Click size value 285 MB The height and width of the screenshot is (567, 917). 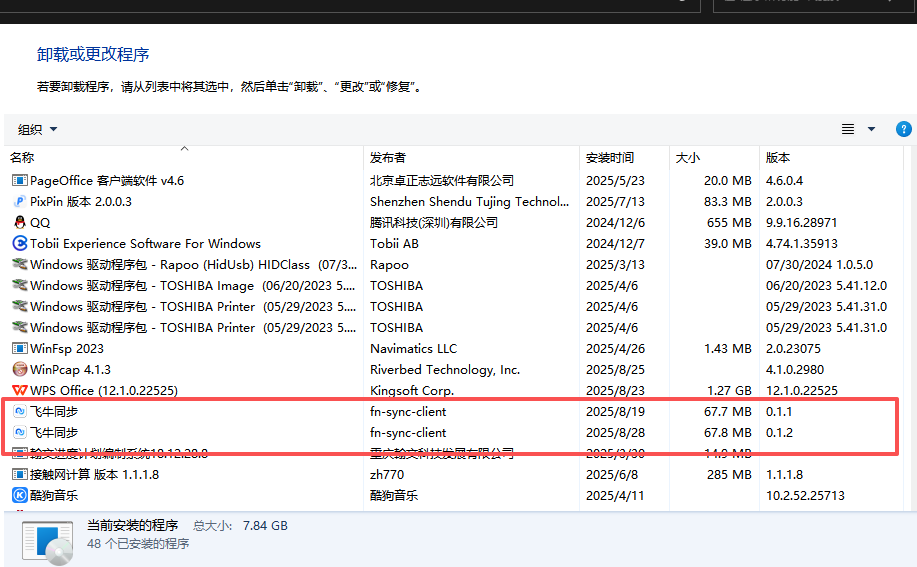pos(729,475)
